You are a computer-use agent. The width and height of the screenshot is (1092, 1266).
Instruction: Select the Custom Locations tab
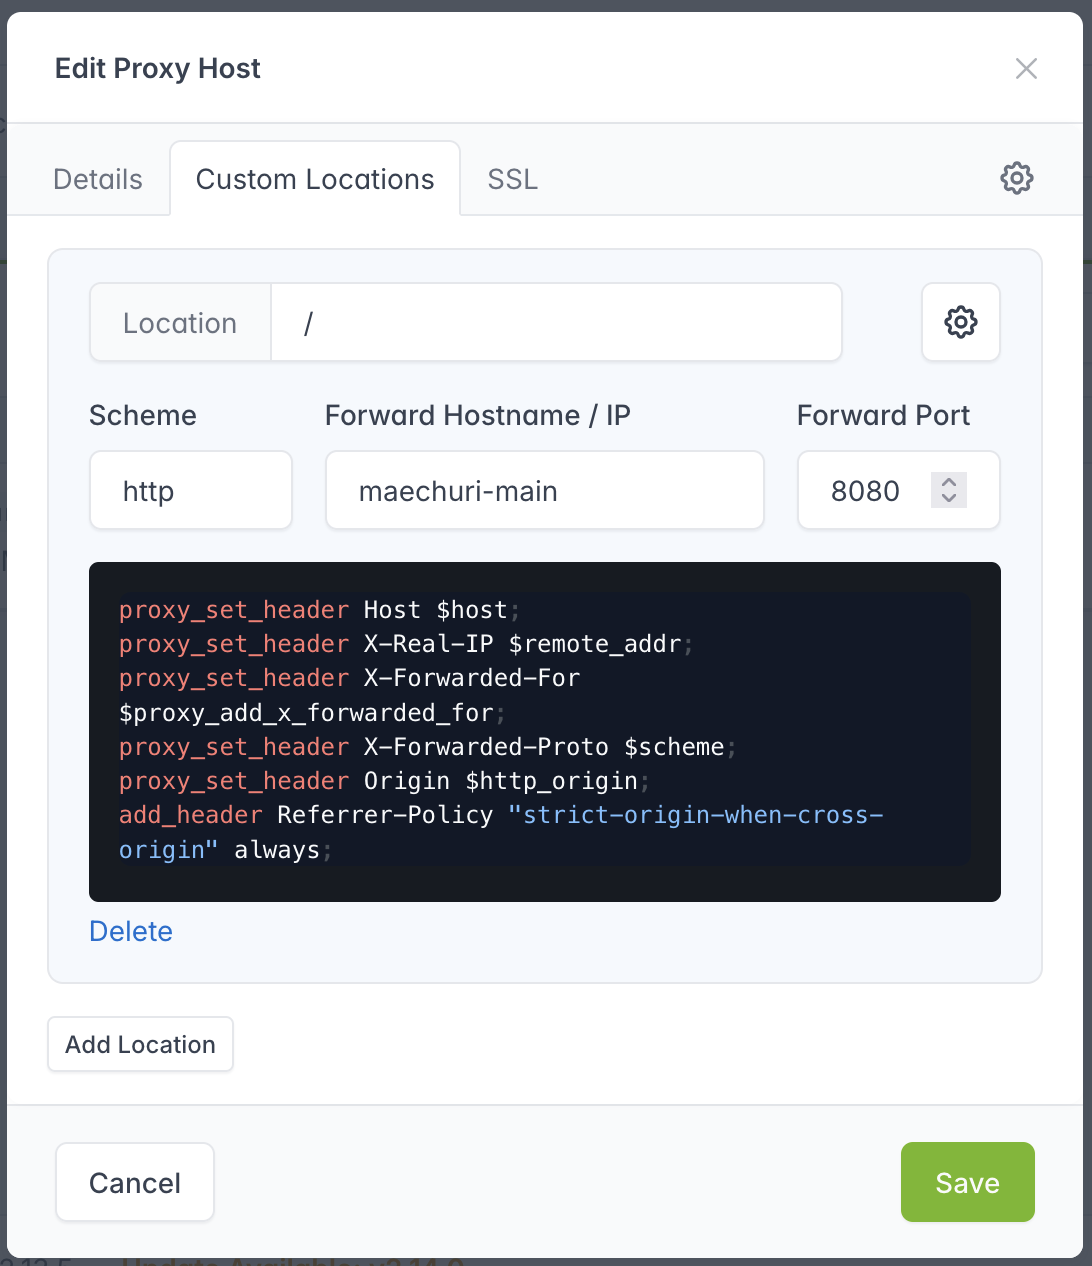tap(315, 179)
